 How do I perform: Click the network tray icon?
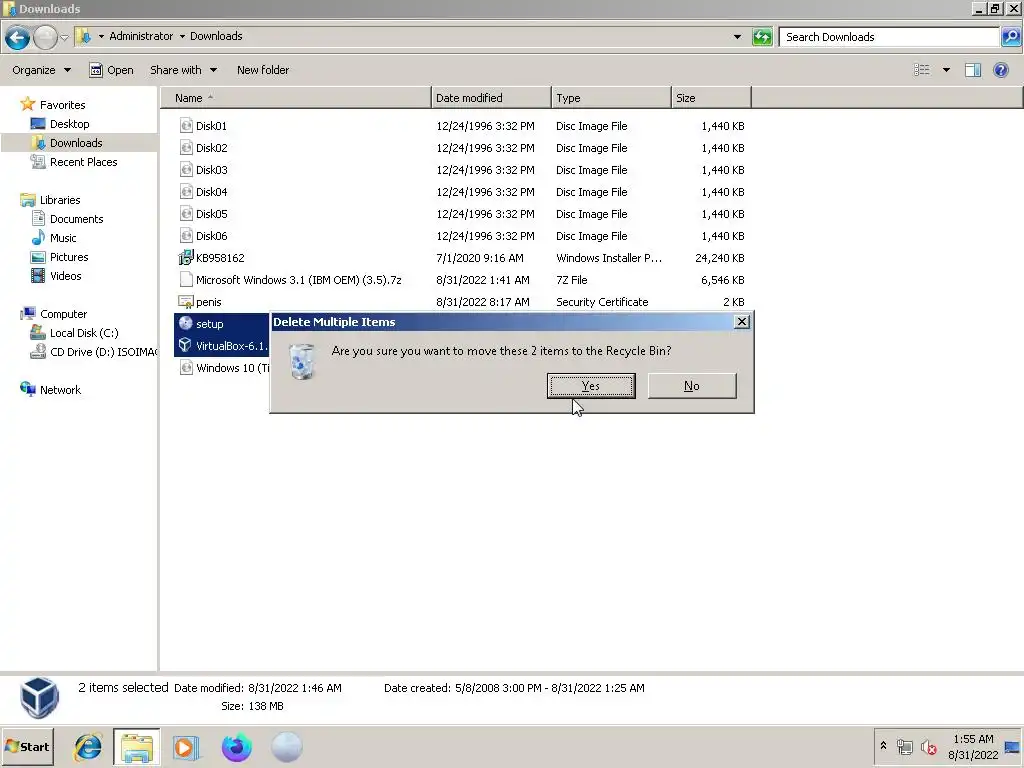(904, 746)
